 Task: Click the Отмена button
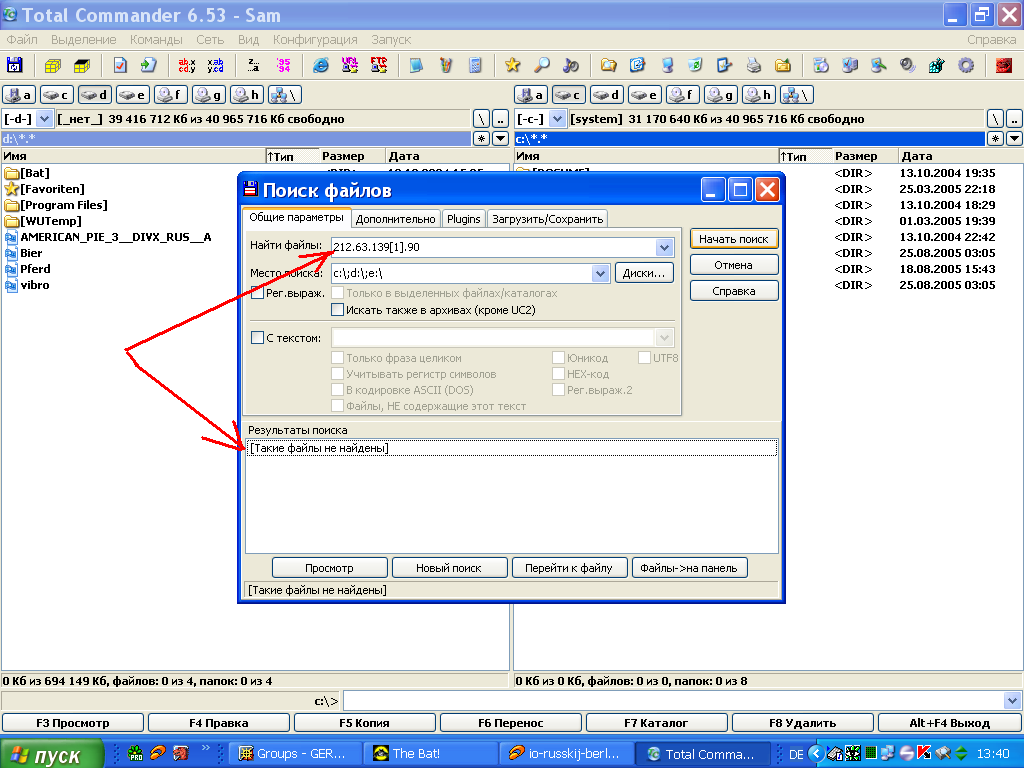(x=734, y=265)
